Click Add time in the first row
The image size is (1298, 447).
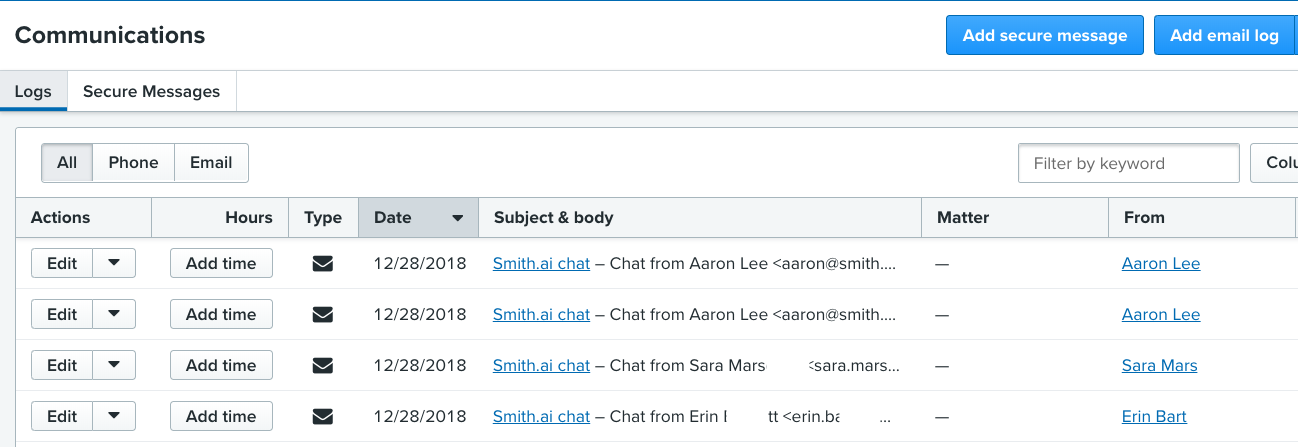pyautogui.click(x=221, y=264)
